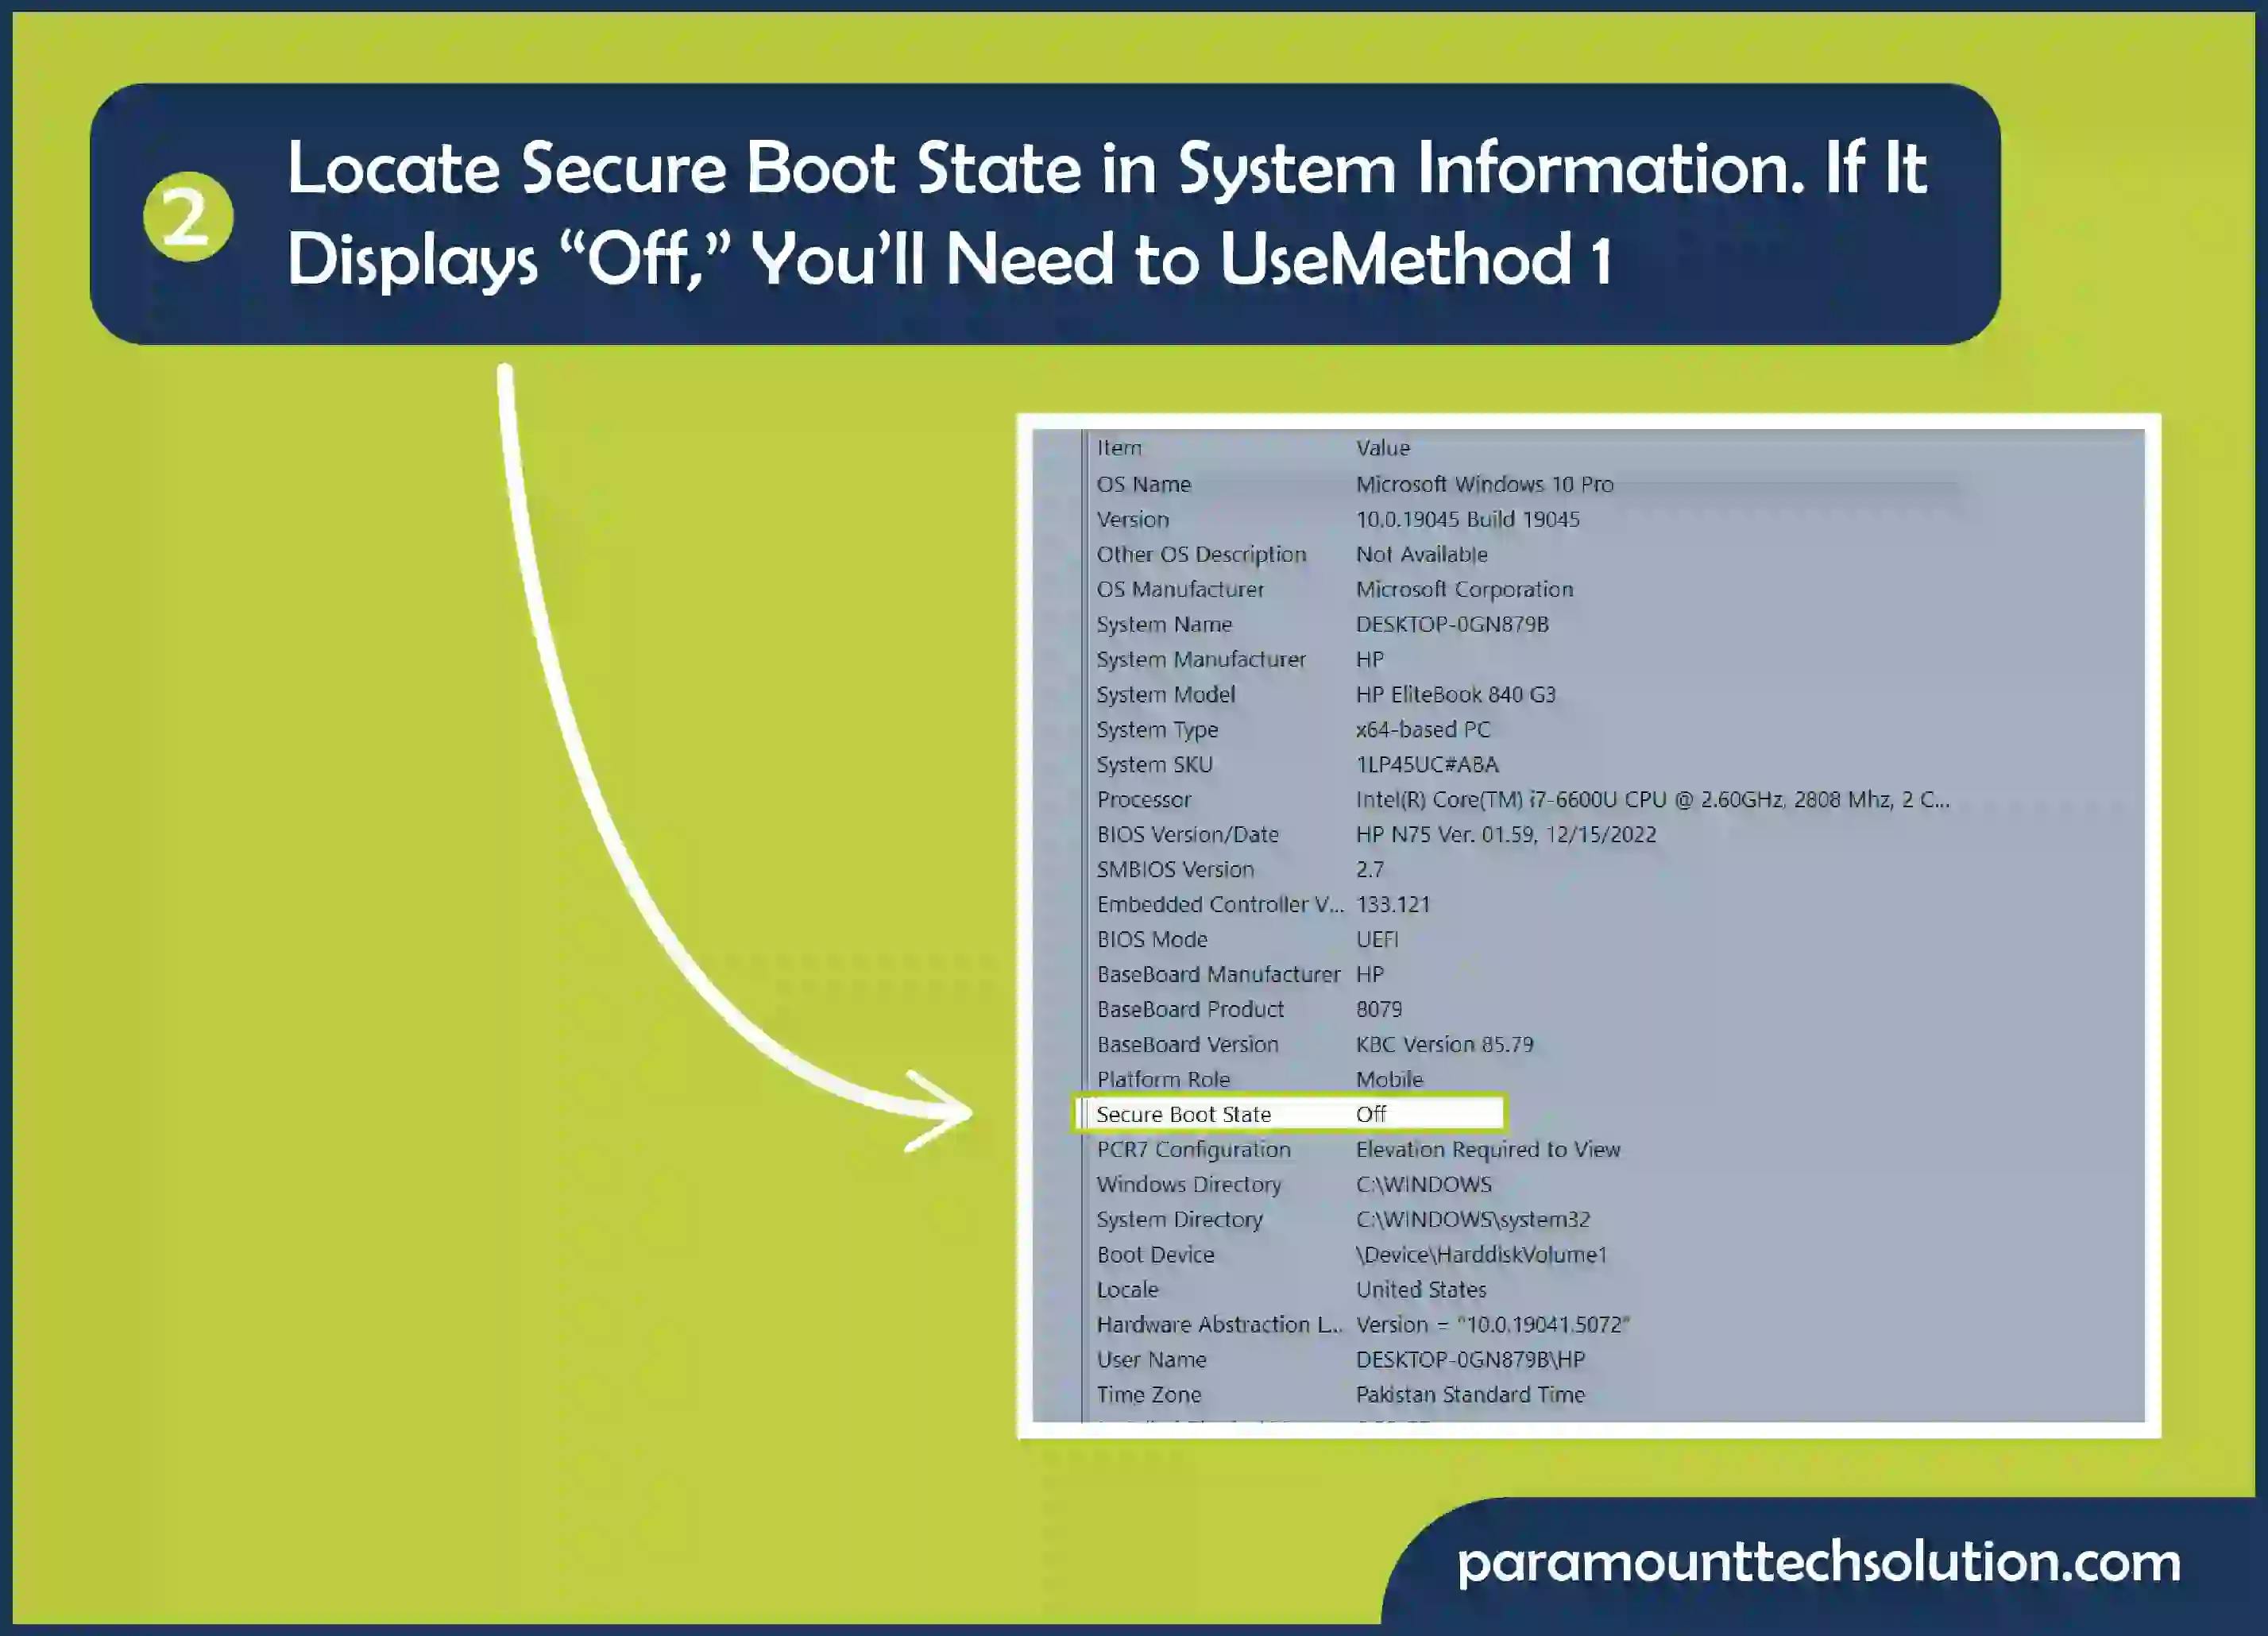Viewport: 2268px width, 1636px height.
Task: Click the value x64-based PC
Action: 1422,729
